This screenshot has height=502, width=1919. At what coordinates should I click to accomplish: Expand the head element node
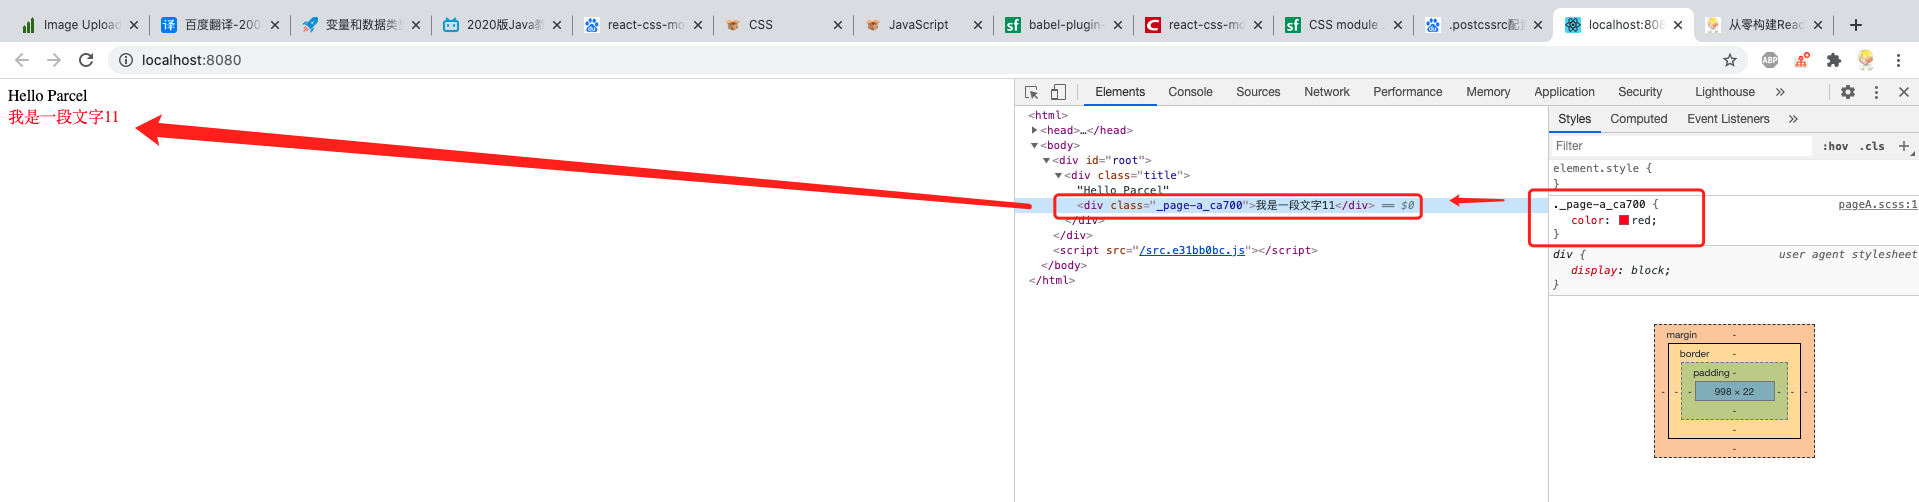point(1034,130)
